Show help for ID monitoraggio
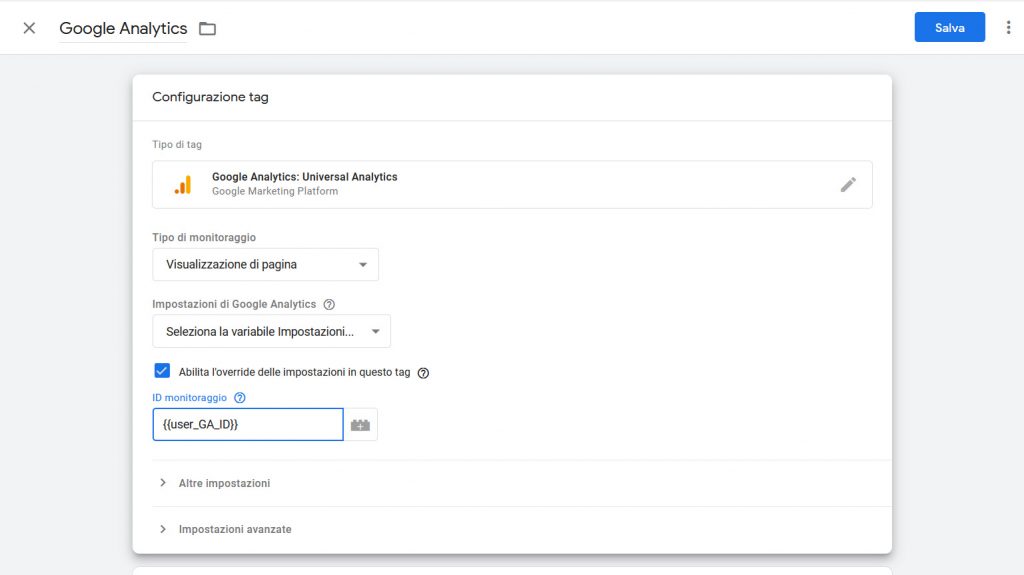The height and width of the screenshot is (575, 1024). 240,397
